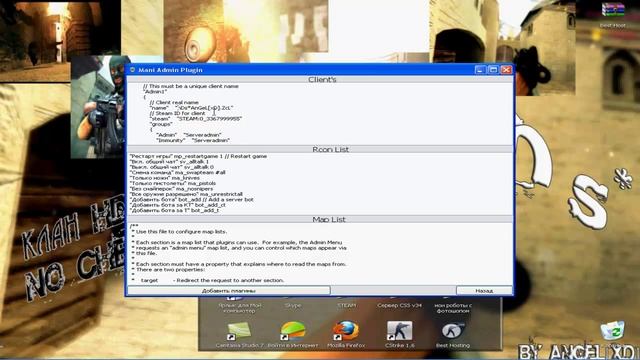Click the sv_alltalk 0 rcon line
The image size is (640, 360).
click(x=171, y=167)
